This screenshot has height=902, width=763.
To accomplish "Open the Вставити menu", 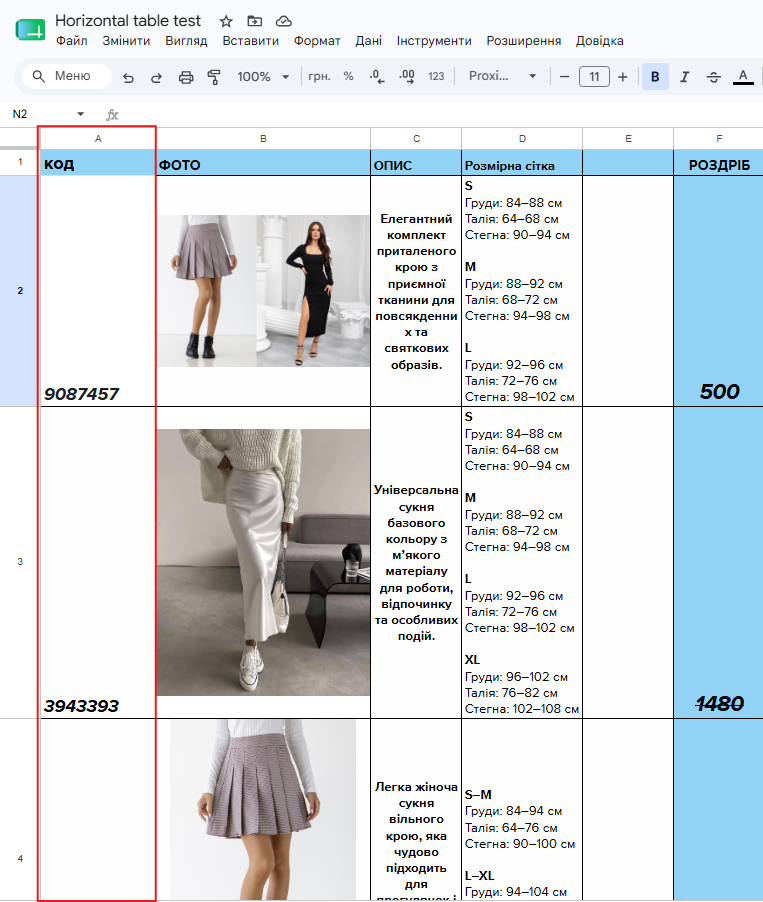I will tap(250, 41).
